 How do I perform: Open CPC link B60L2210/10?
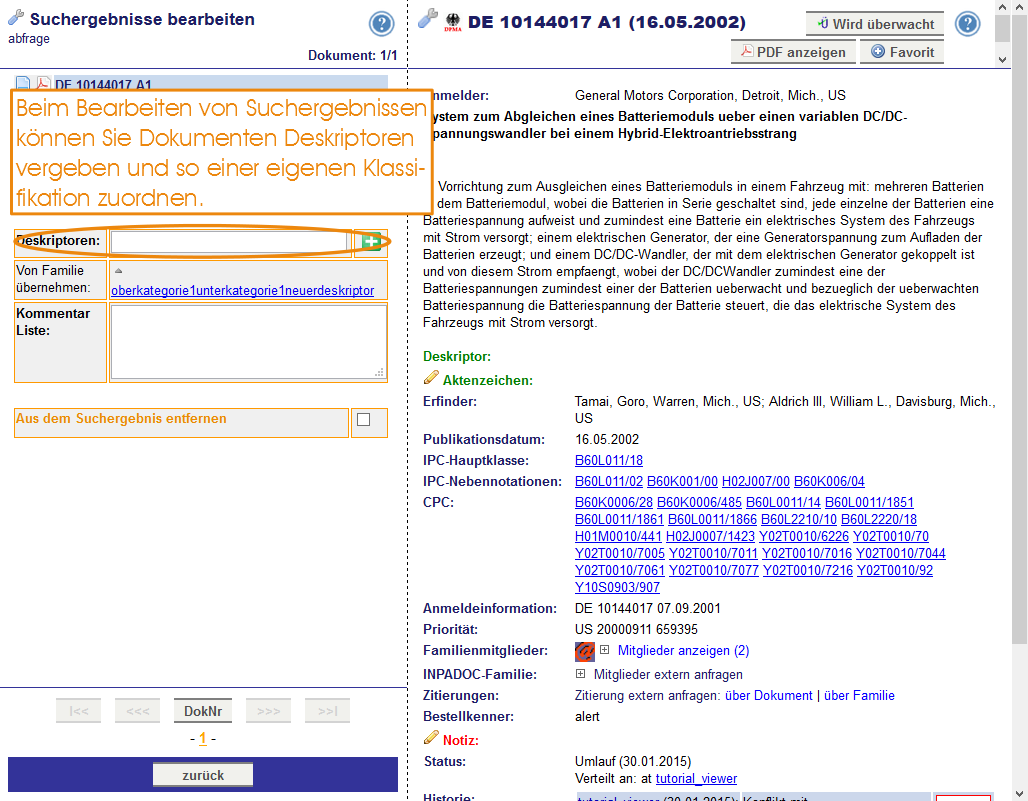[x=799, y=519]
